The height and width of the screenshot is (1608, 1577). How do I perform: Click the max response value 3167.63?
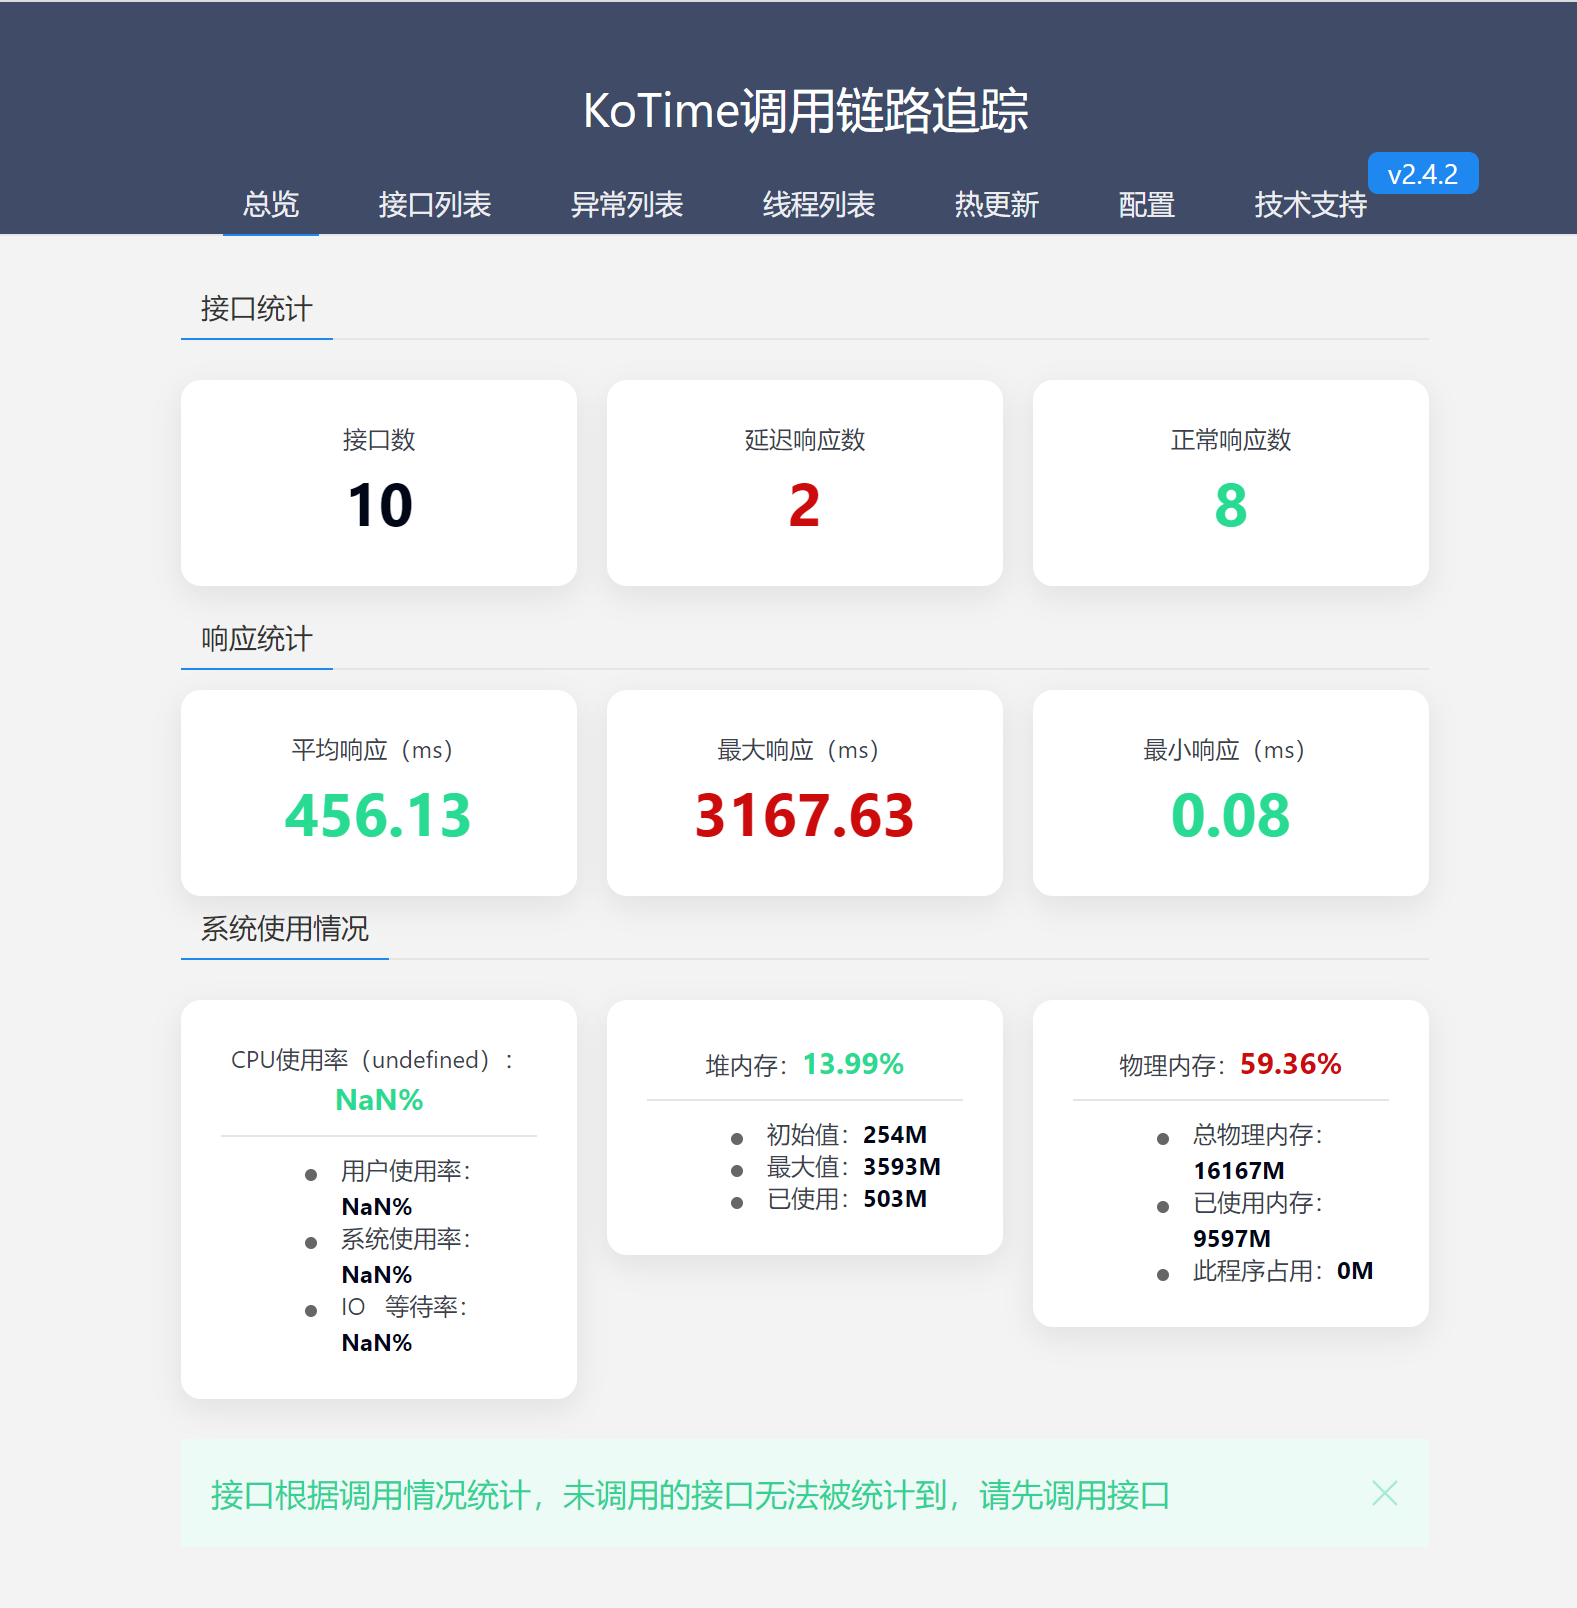pos(804,815)
